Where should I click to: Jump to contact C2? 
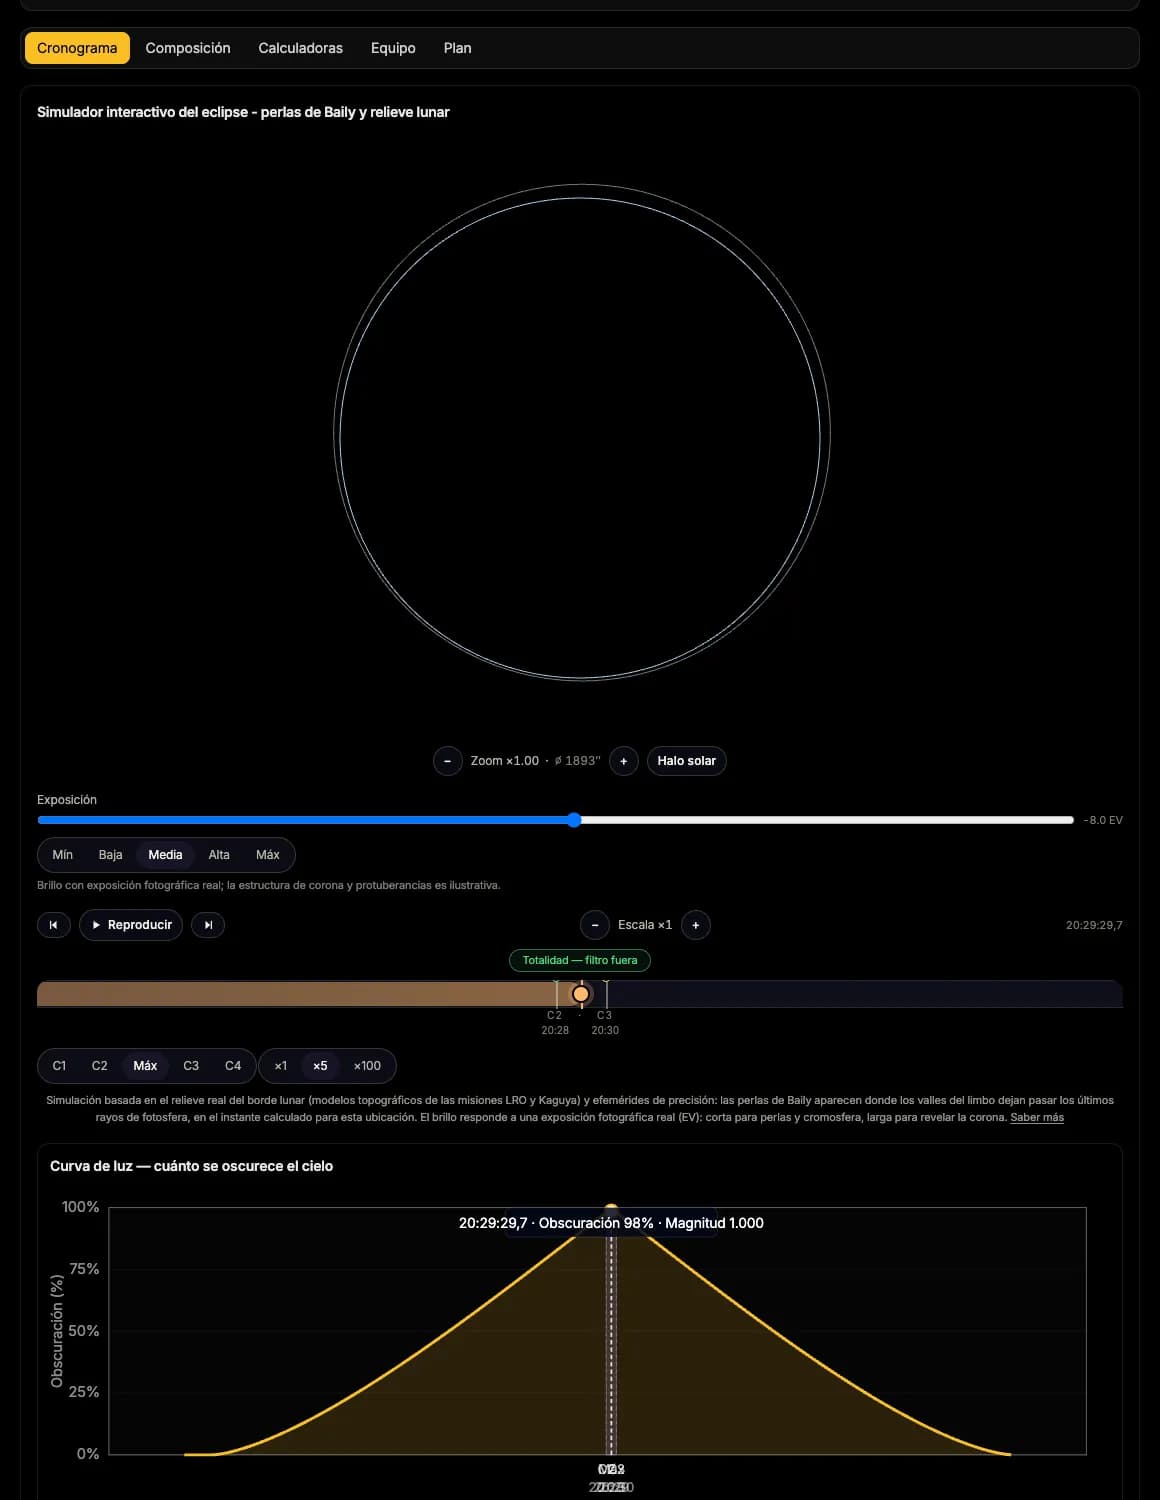point(100,1066)
